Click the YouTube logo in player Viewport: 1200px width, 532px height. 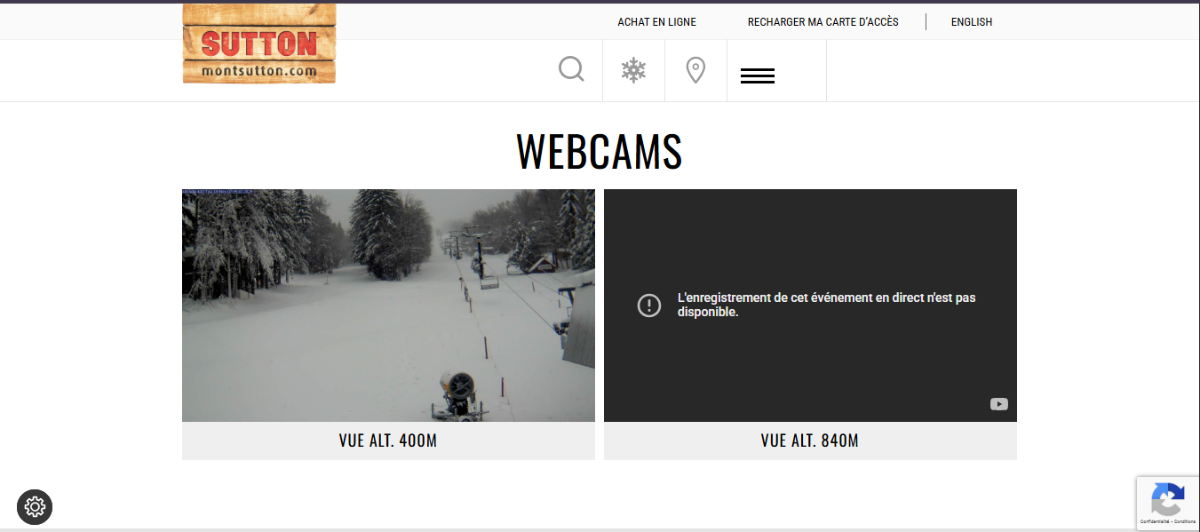998,404
